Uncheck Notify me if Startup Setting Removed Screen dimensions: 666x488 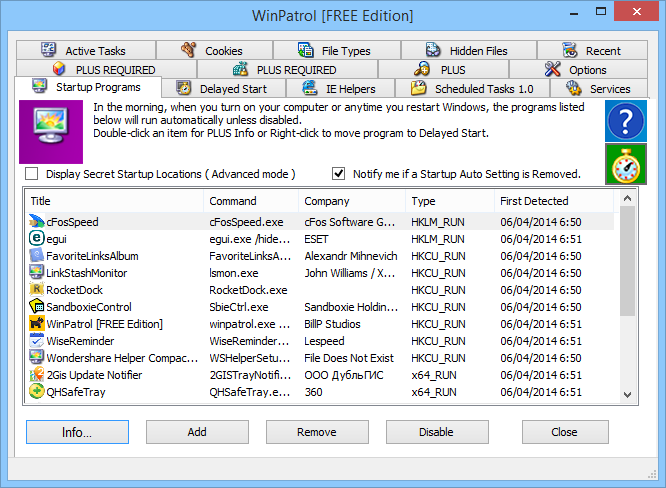pyautogui.click(x=339, y=174)
